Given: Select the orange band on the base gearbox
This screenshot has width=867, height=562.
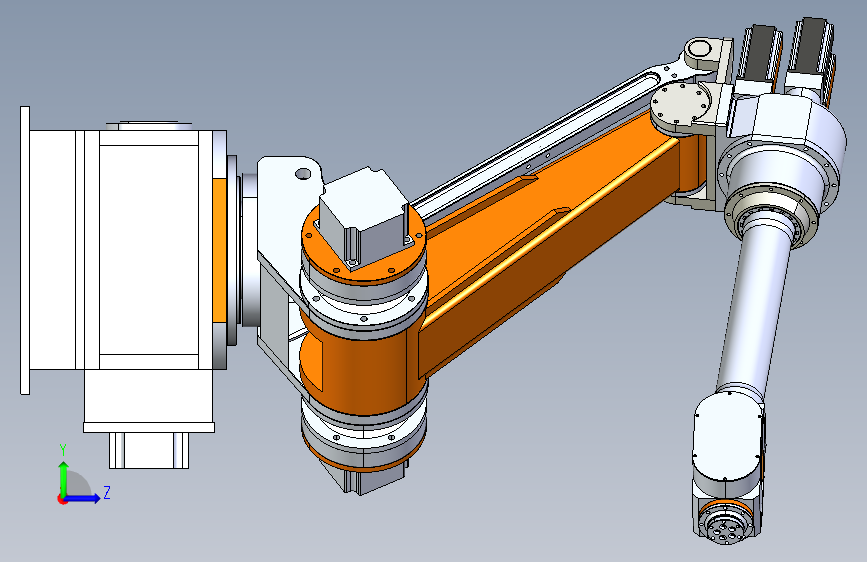Looking at the screenshot, I should [x=220, y=250].
